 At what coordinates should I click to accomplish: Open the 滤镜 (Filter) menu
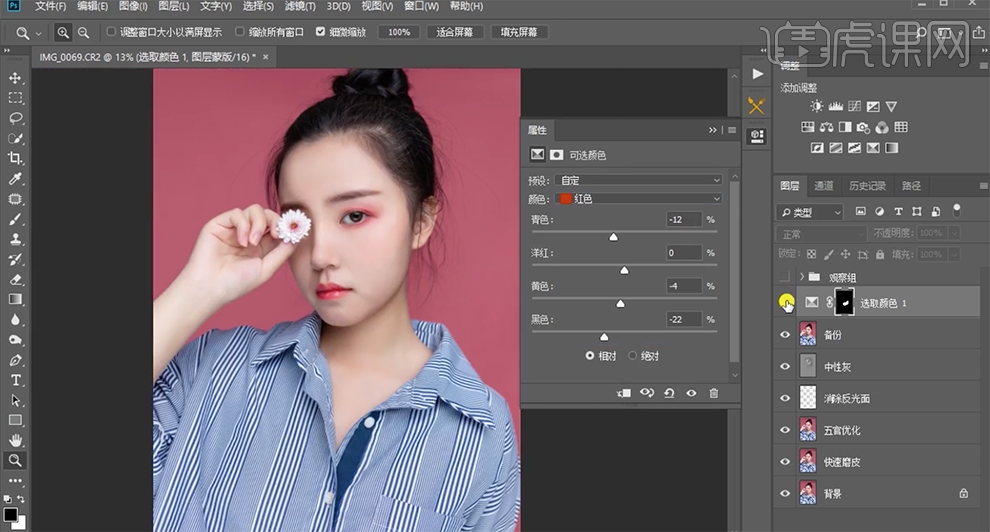pyautogui.click(x=301, y=7)
